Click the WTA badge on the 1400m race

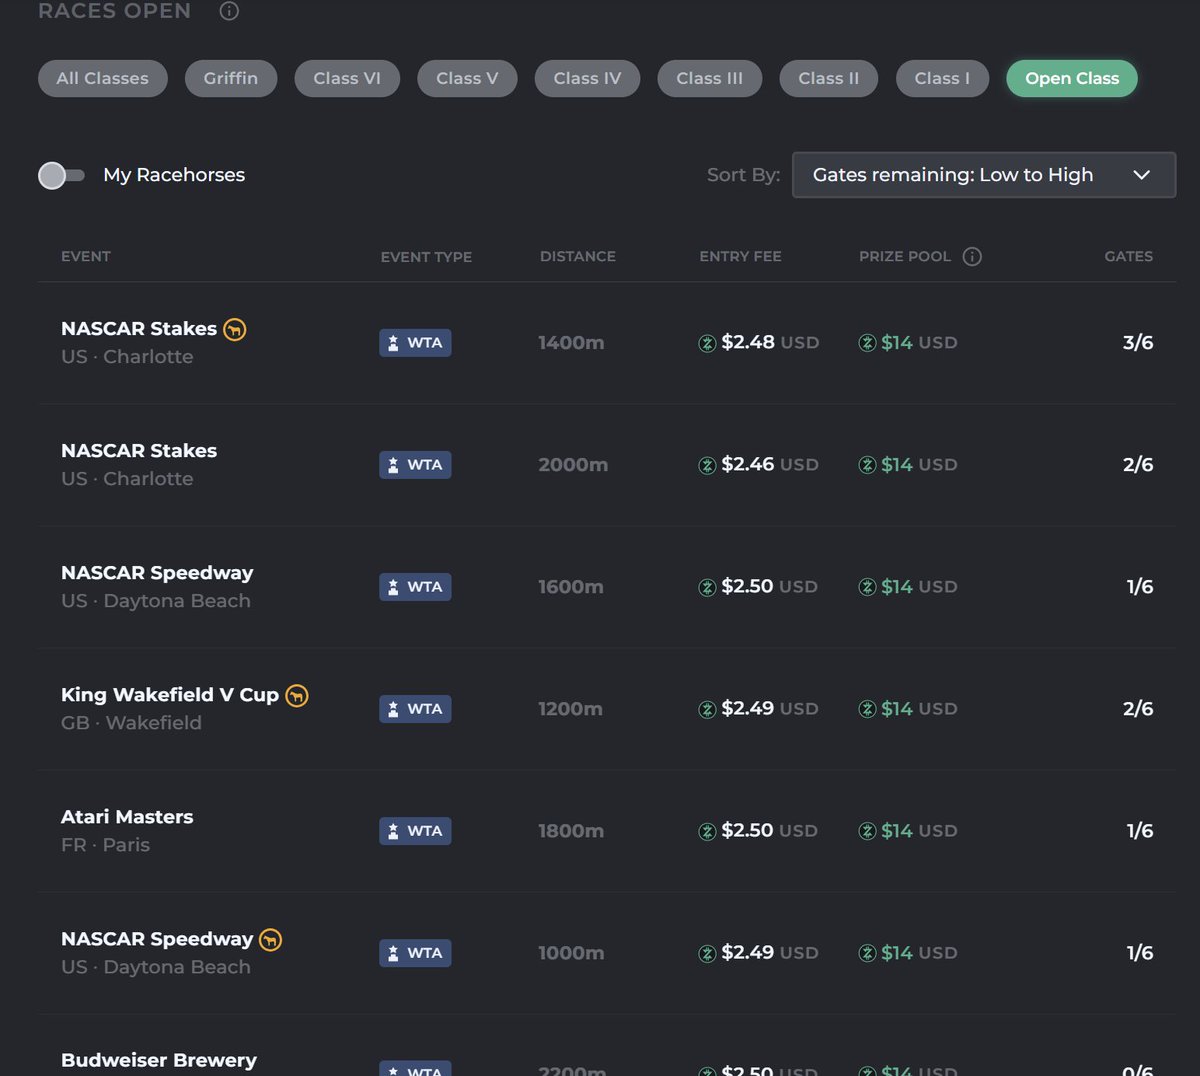415,343
